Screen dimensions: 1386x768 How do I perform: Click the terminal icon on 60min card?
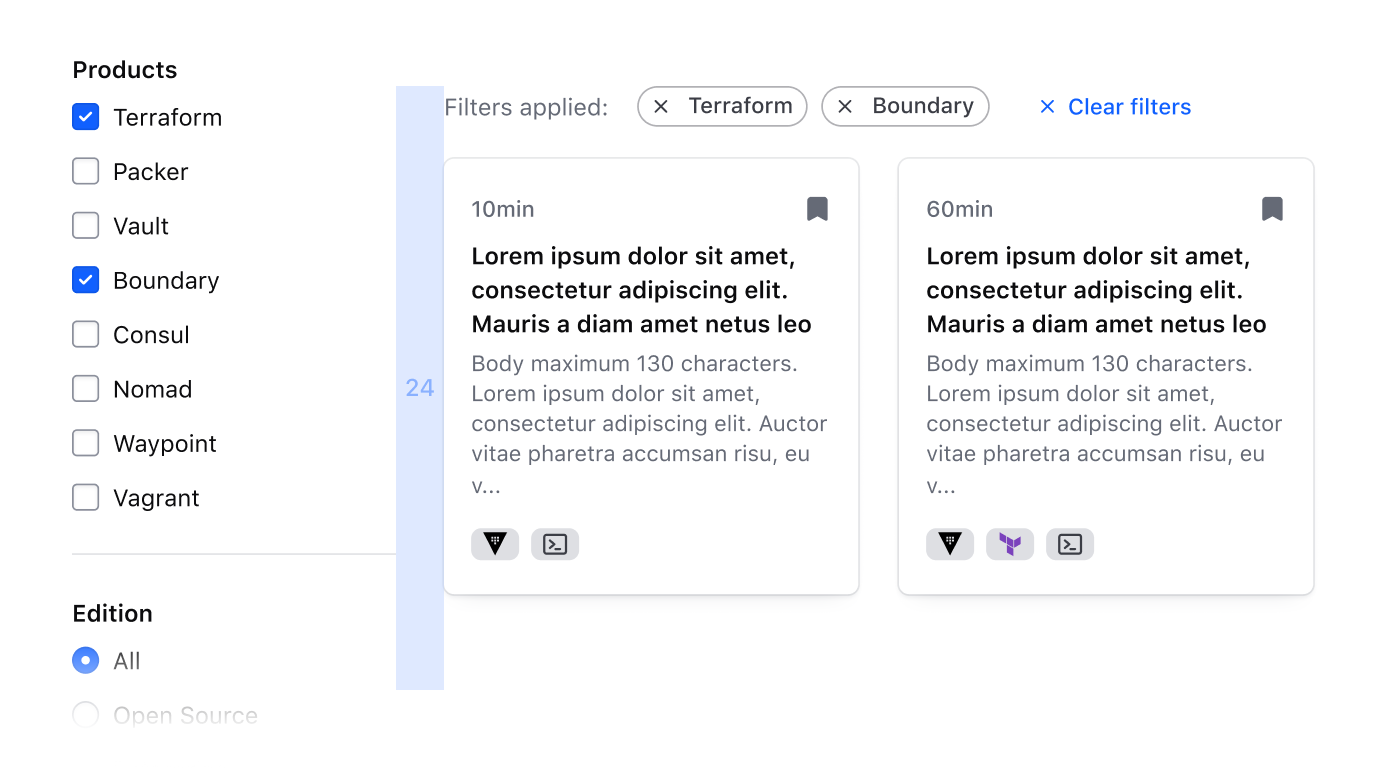click(1070, 544)
